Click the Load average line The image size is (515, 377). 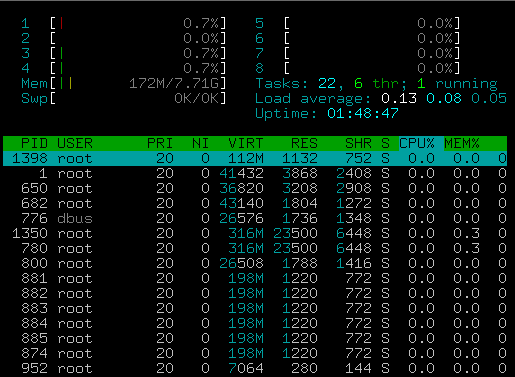381,98
